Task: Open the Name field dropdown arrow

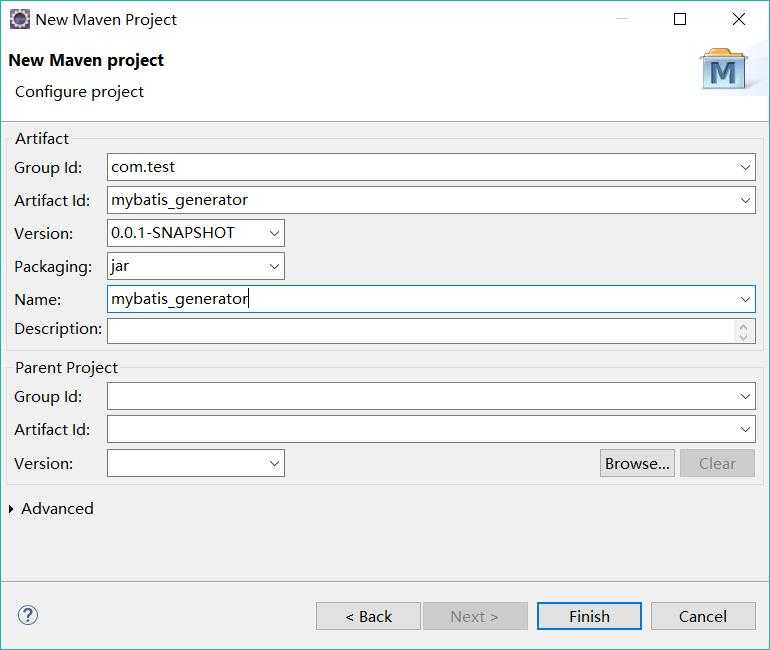Action: tap(745, 299)
